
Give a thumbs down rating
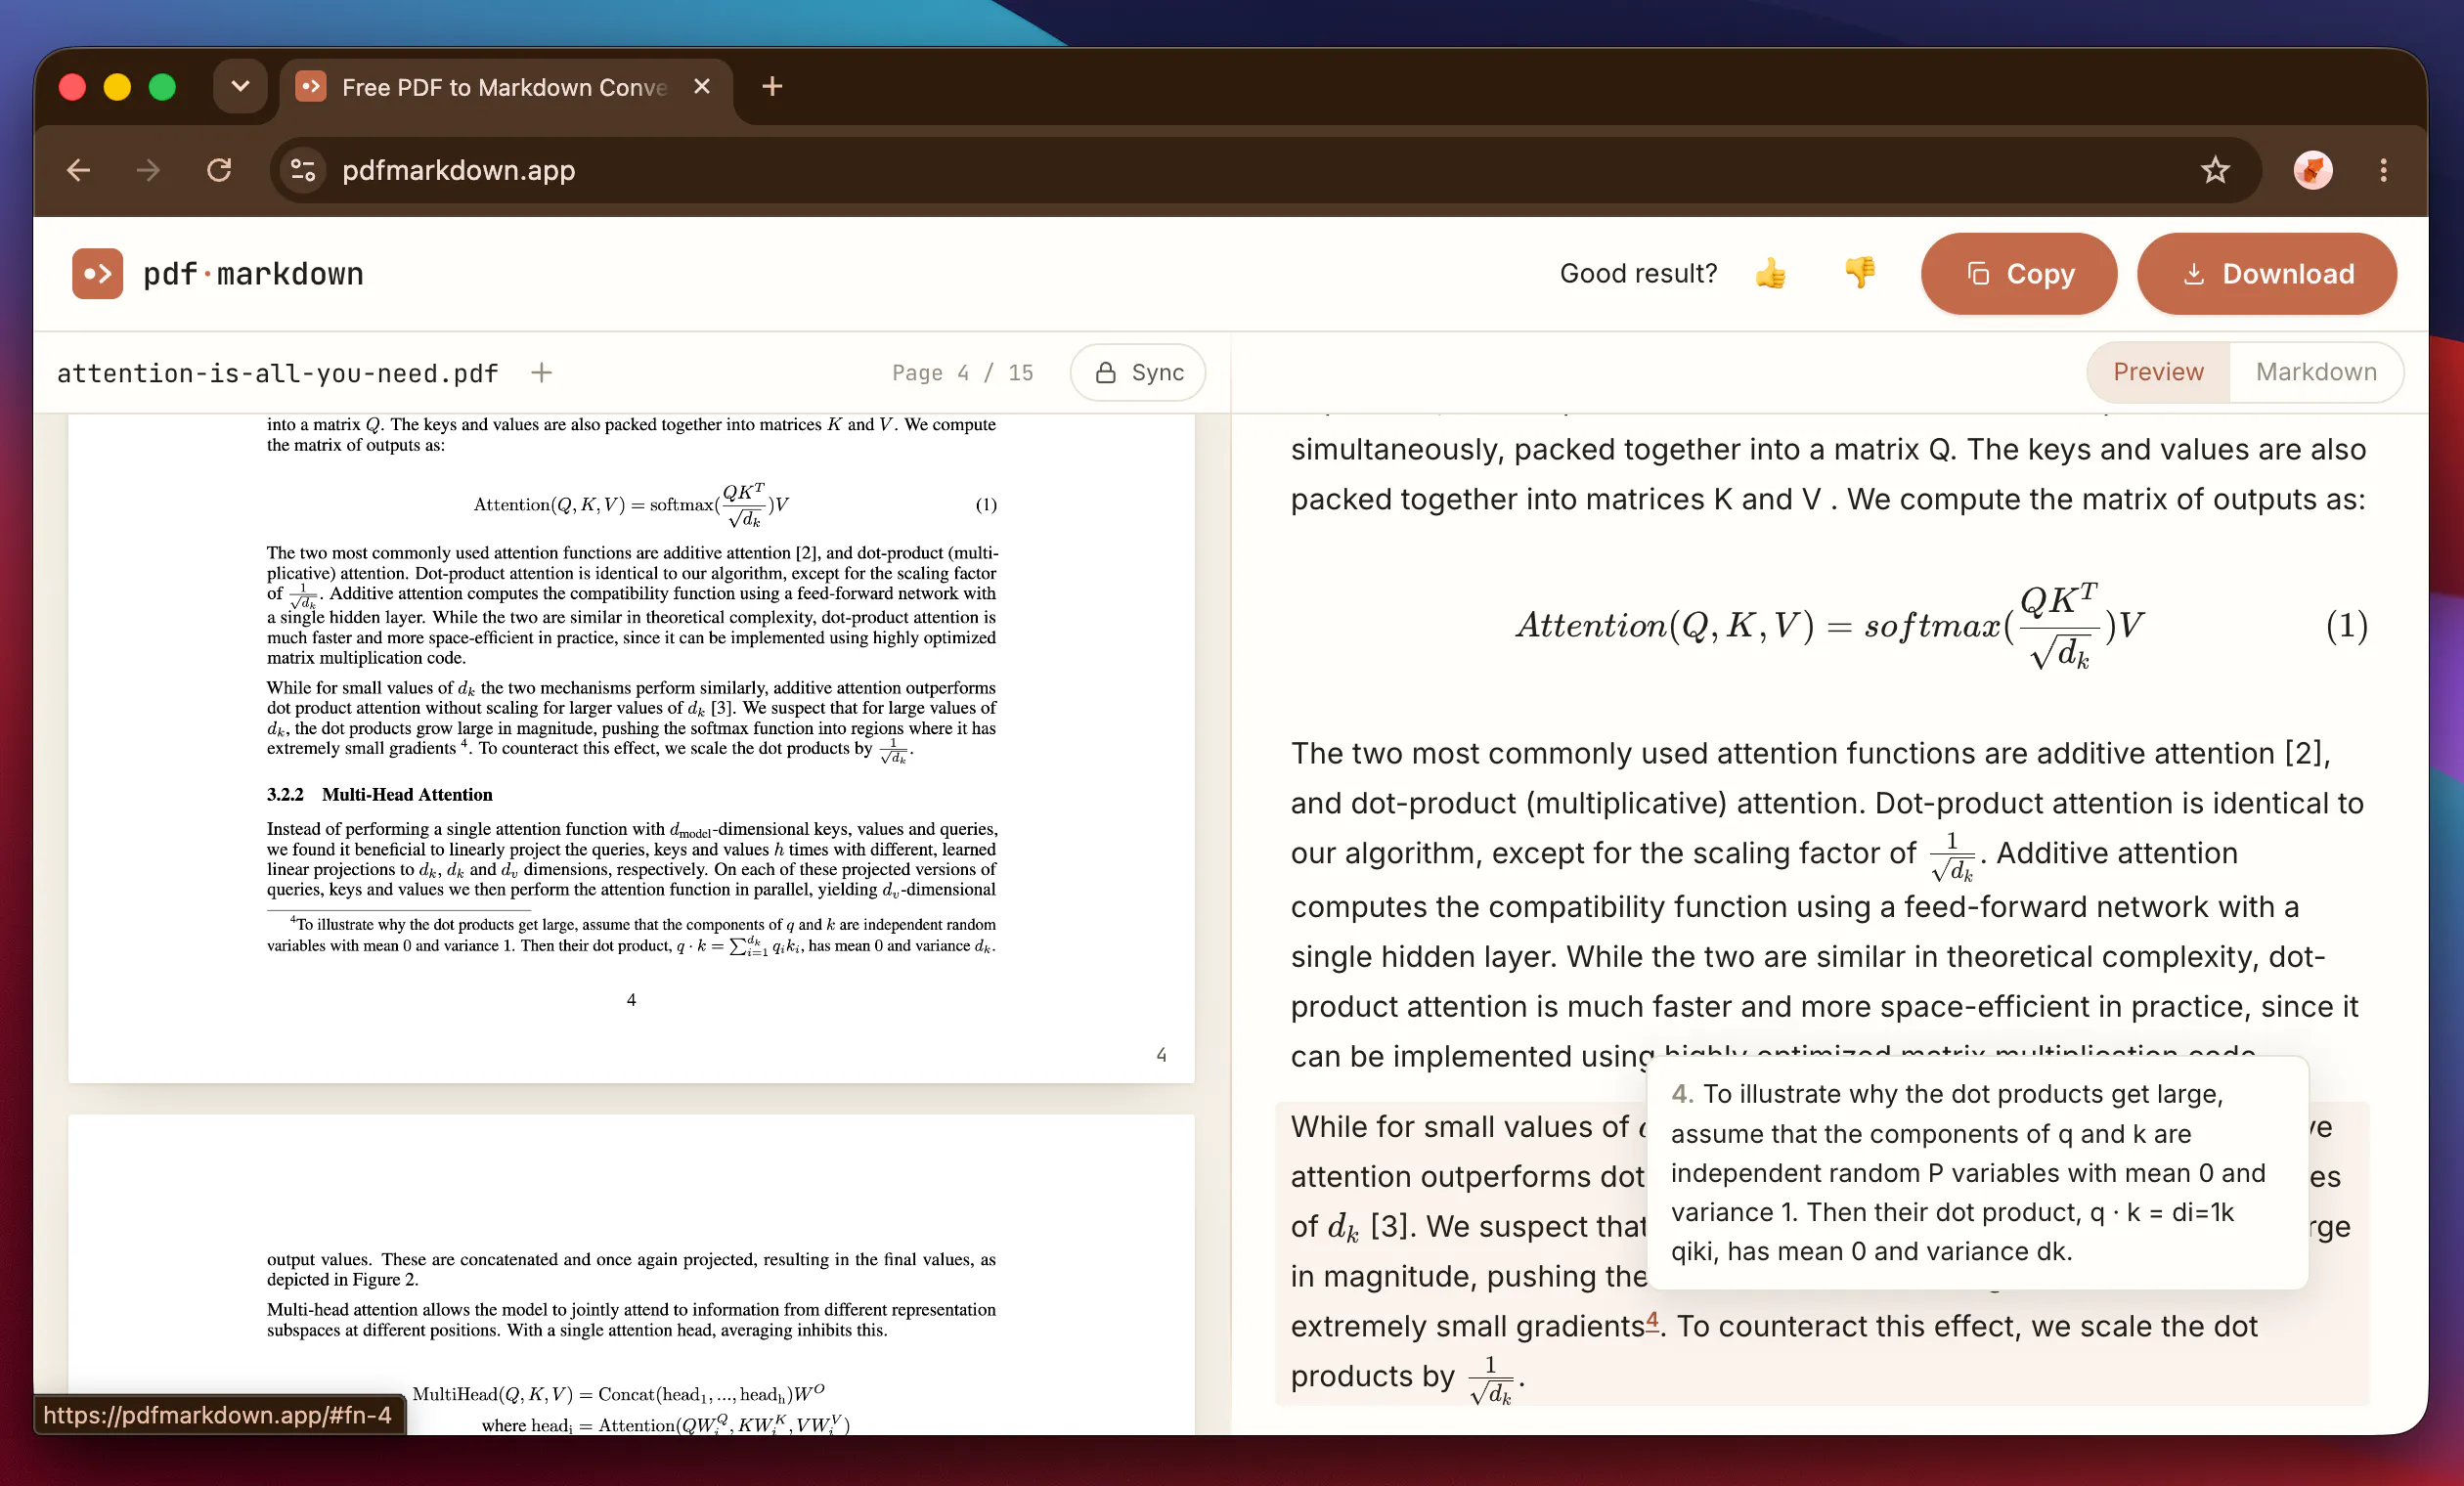pos(1860,273)
